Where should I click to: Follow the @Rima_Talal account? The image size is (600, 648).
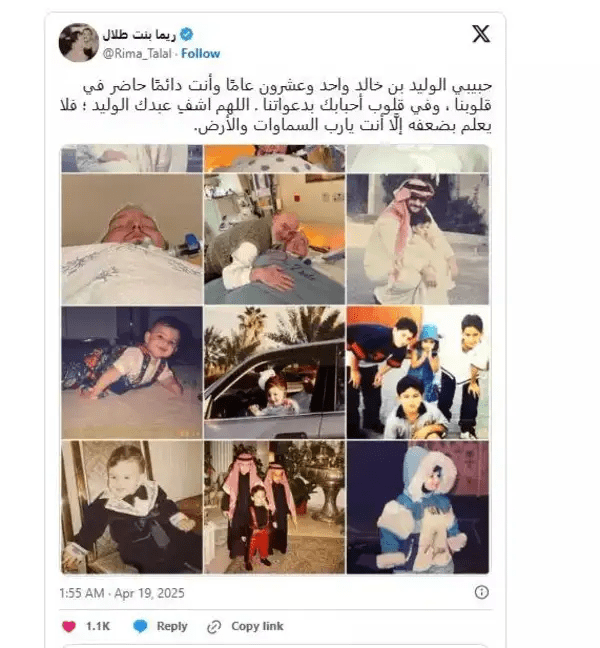point(200,53)
